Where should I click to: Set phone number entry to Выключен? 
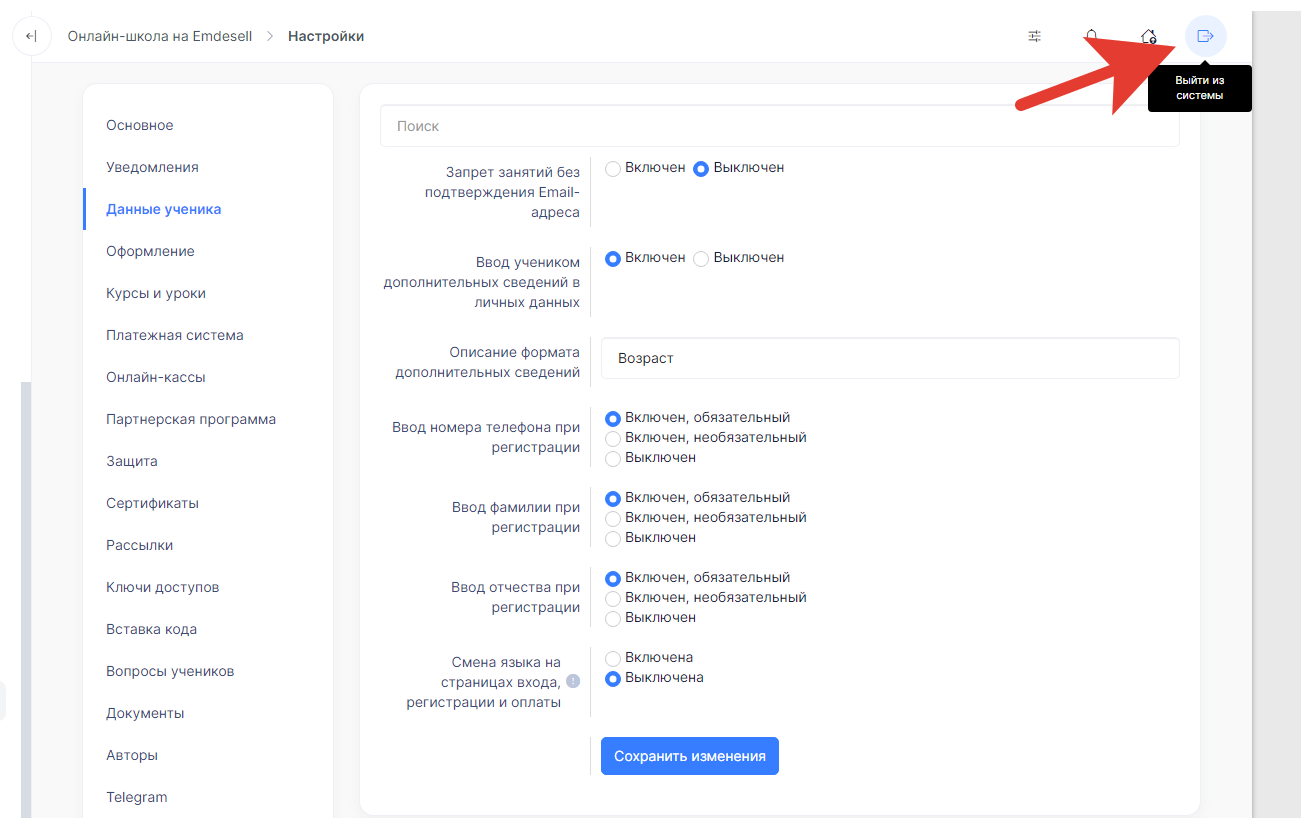613,459
